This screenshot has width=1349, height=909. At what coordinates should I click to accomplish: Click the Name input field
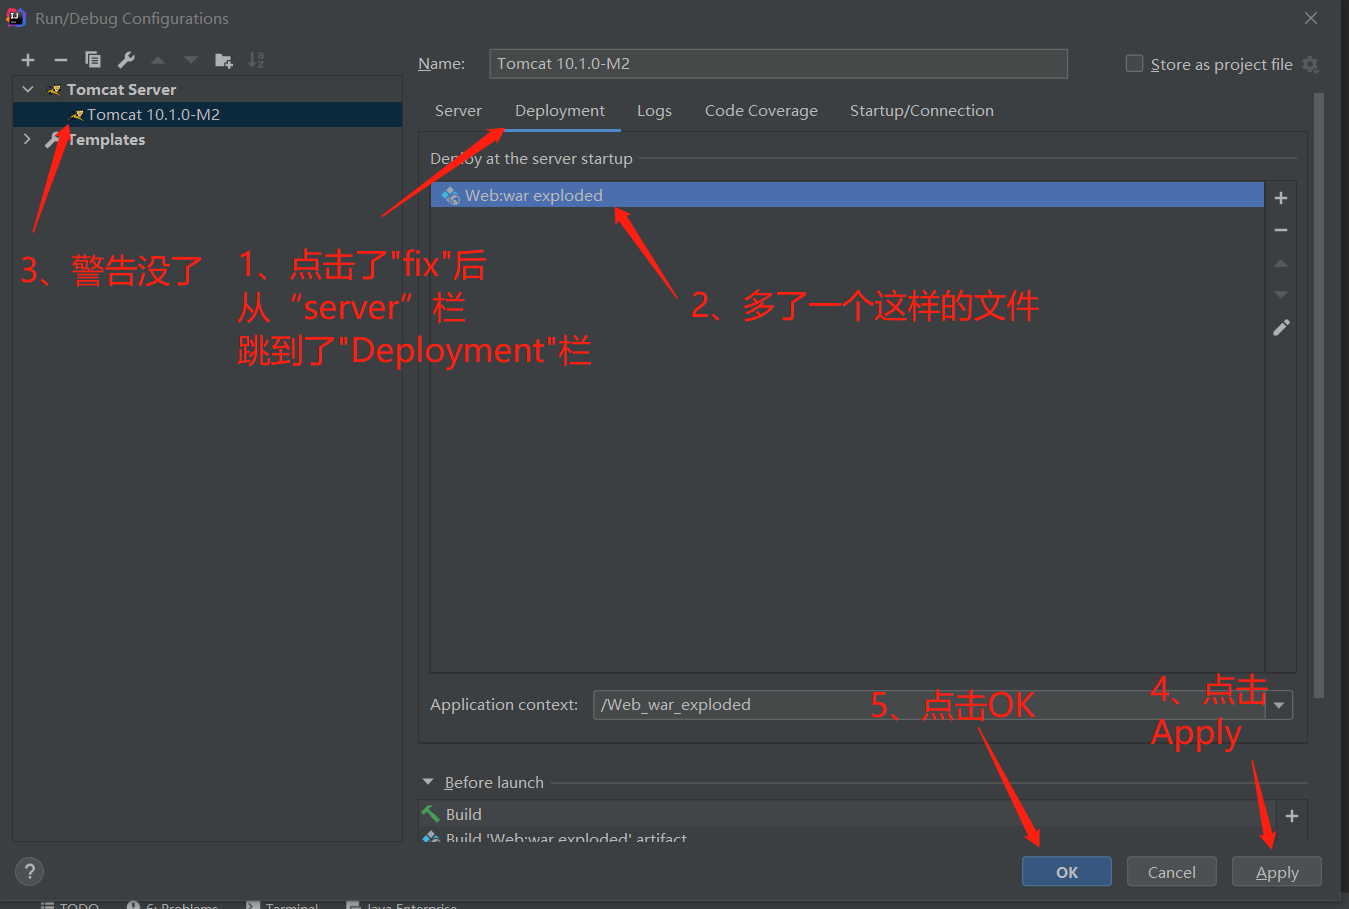[x=778, y=63]
